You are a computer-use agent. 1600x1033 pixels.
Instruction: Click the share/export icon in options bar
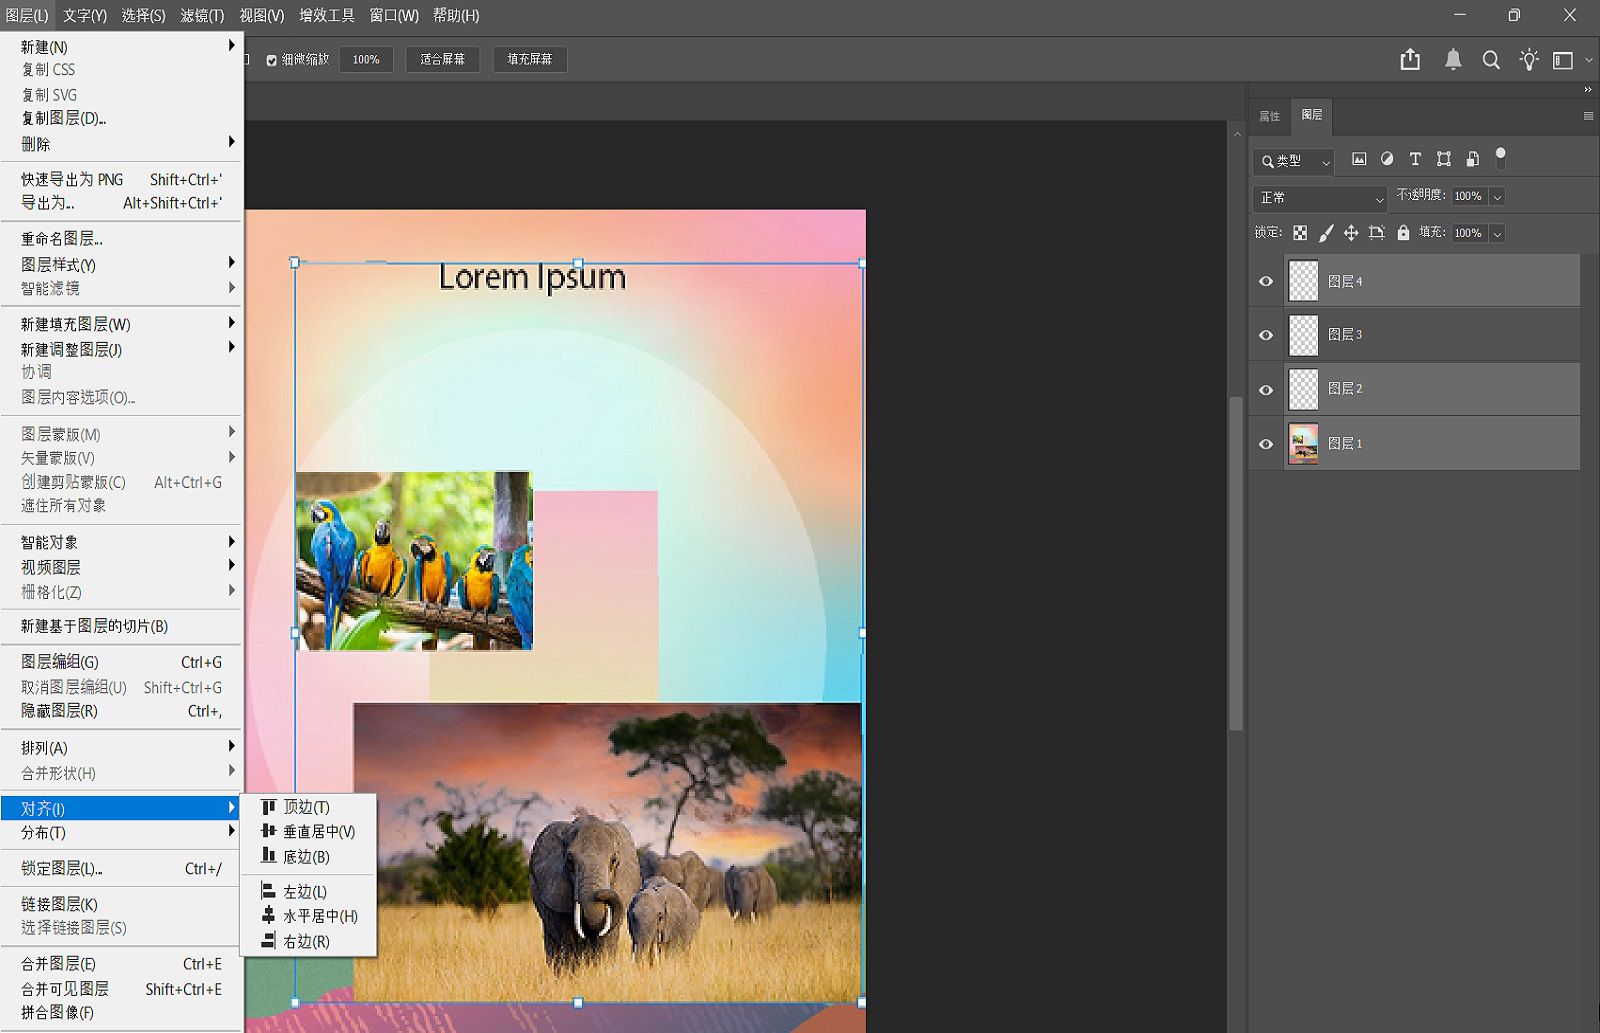[x=1410, y=60]
